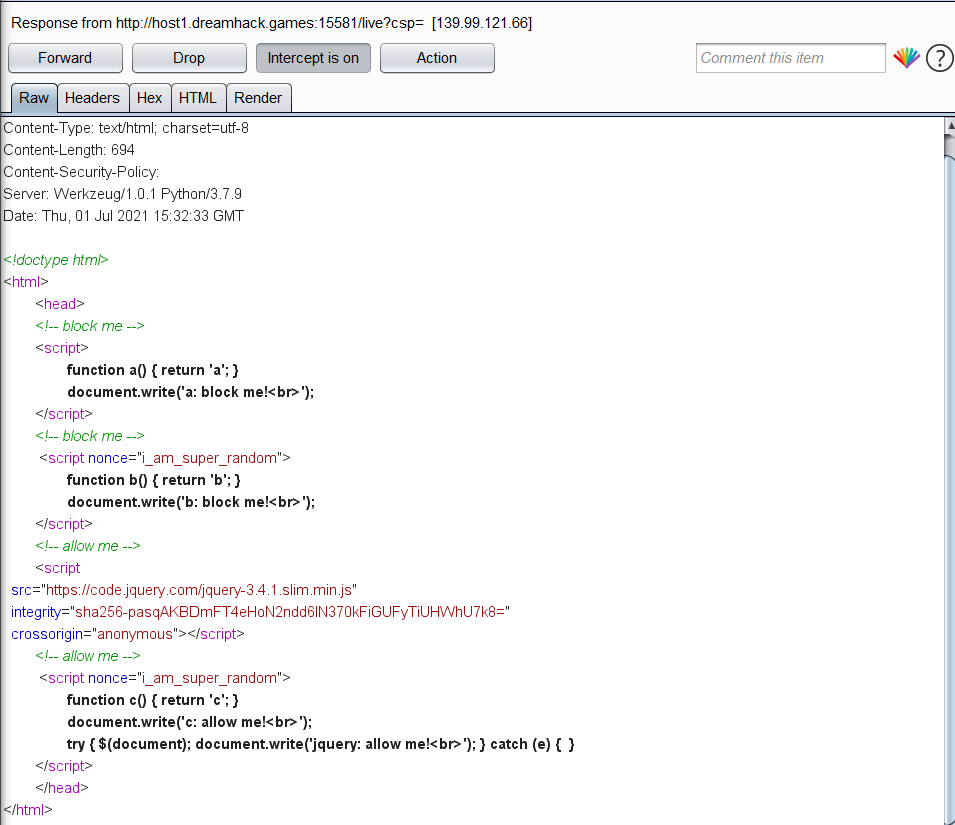Drop the intercepted response
This screenshot has width=955, height=825.
tap(189, 58)
